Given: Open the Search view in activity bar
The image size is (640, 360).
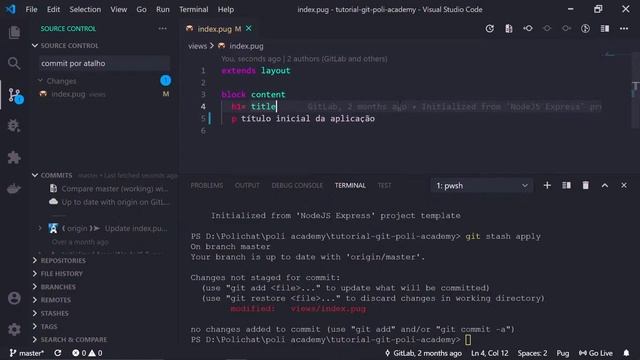Looking at the screenshot, I should click(x=14, y=63).
